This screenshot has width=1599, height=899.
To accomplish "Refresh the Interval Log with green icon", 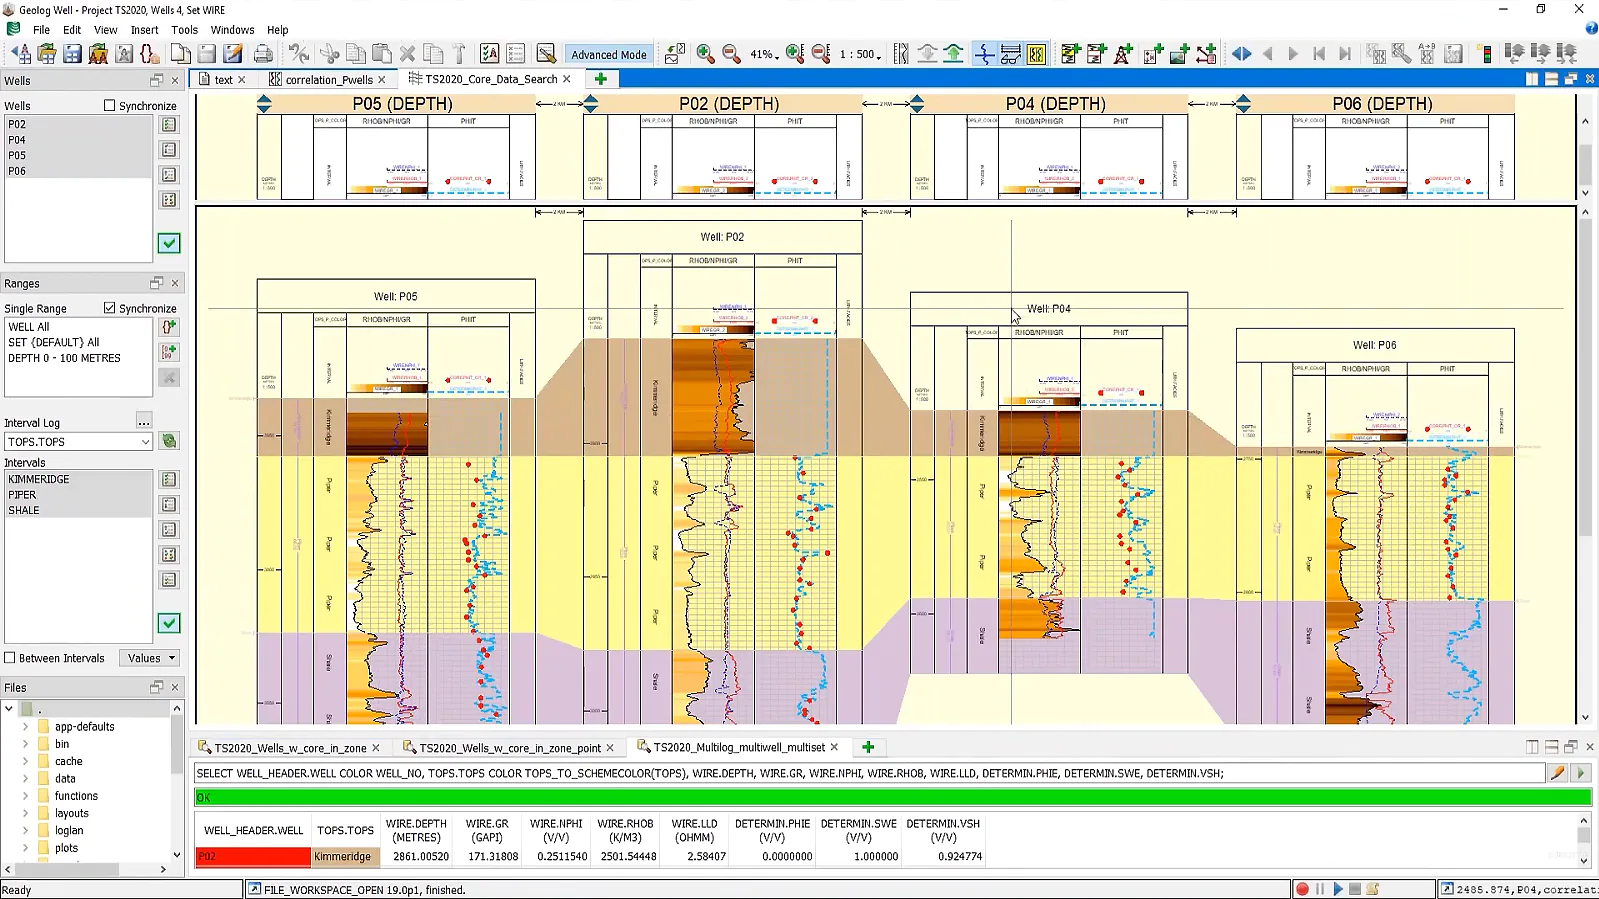I will 169,441.
